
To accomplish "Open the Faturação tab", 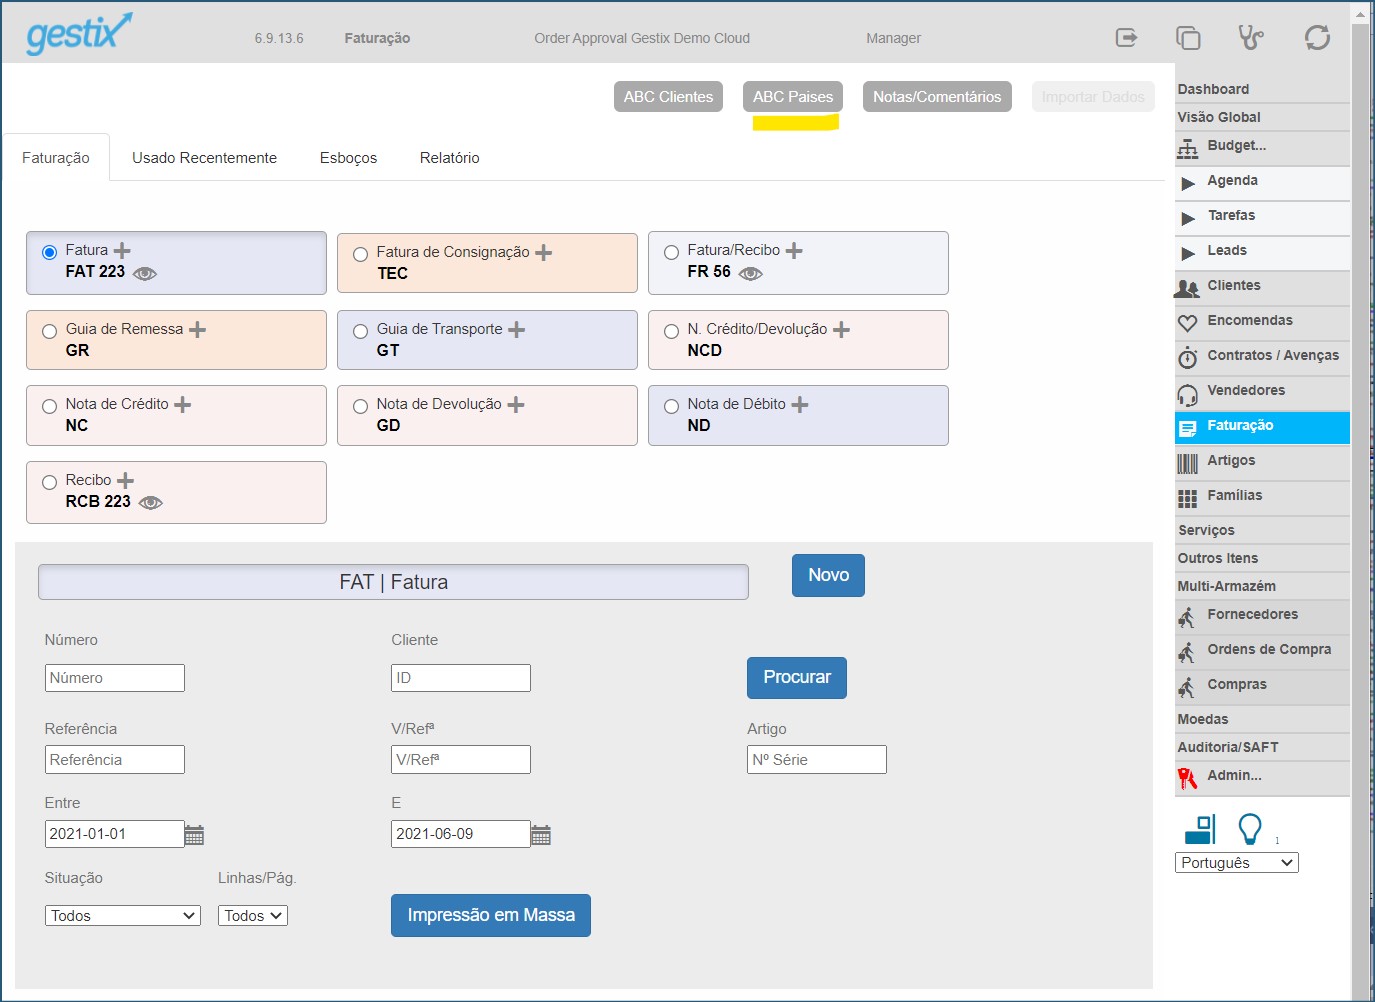I will coord(56,158).
